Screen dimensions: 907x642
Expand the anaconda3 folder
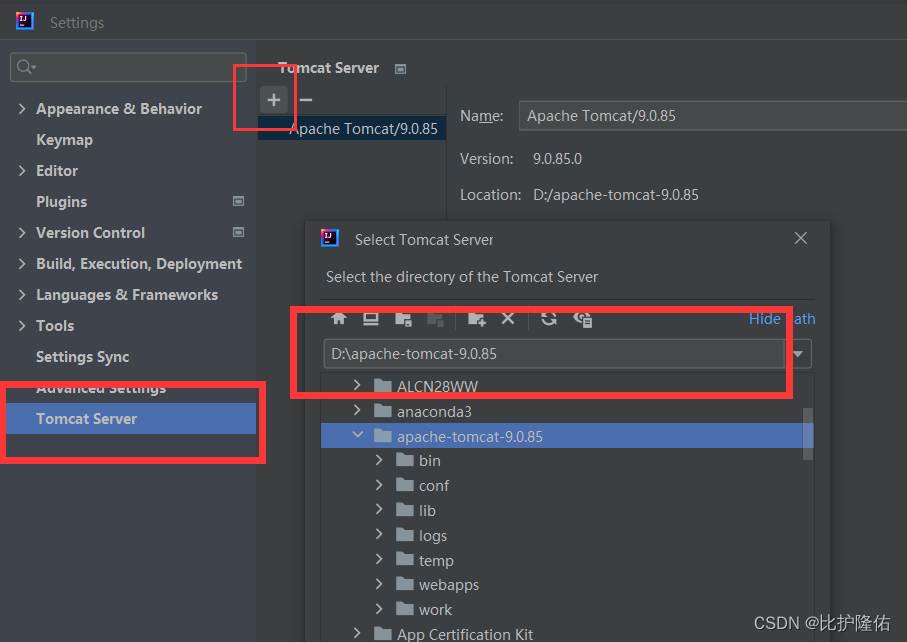click(357, 411)
